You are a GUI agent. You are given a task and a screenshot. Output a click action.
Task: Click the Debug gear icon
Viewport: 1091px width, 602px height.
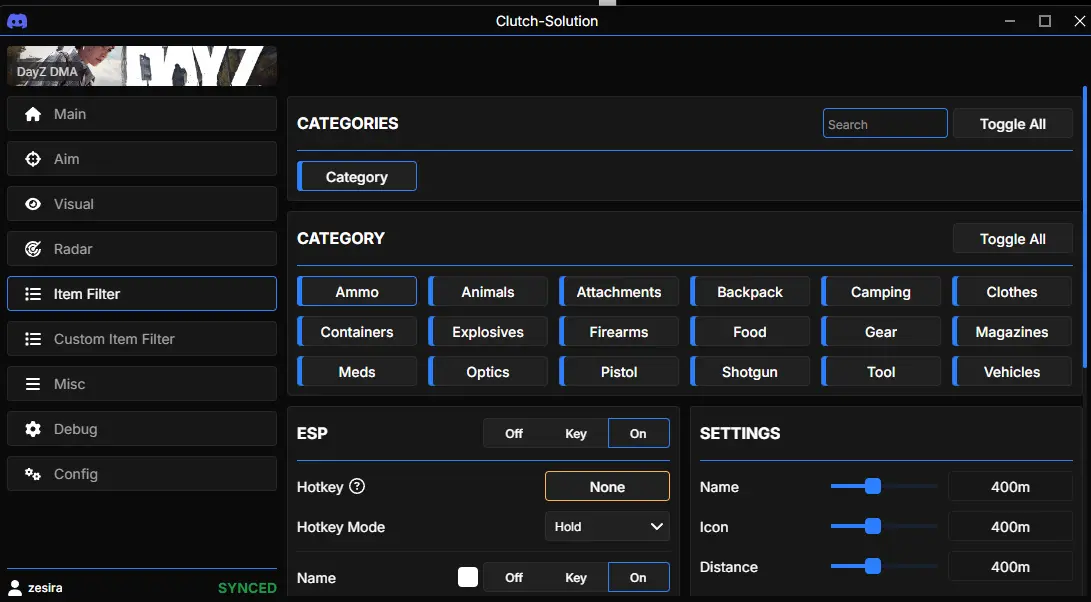(x=33, y=429)
